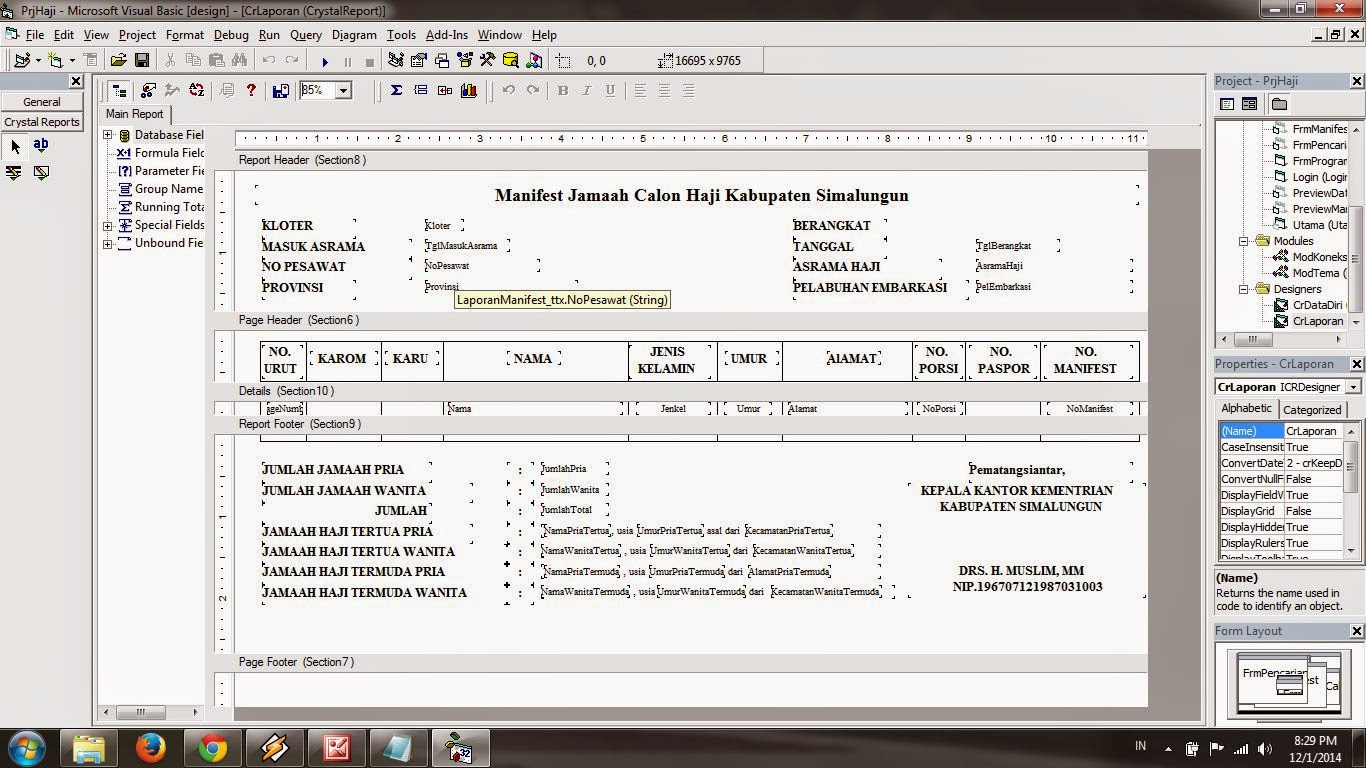Select the Crystal Reports category button

(41, 121)
